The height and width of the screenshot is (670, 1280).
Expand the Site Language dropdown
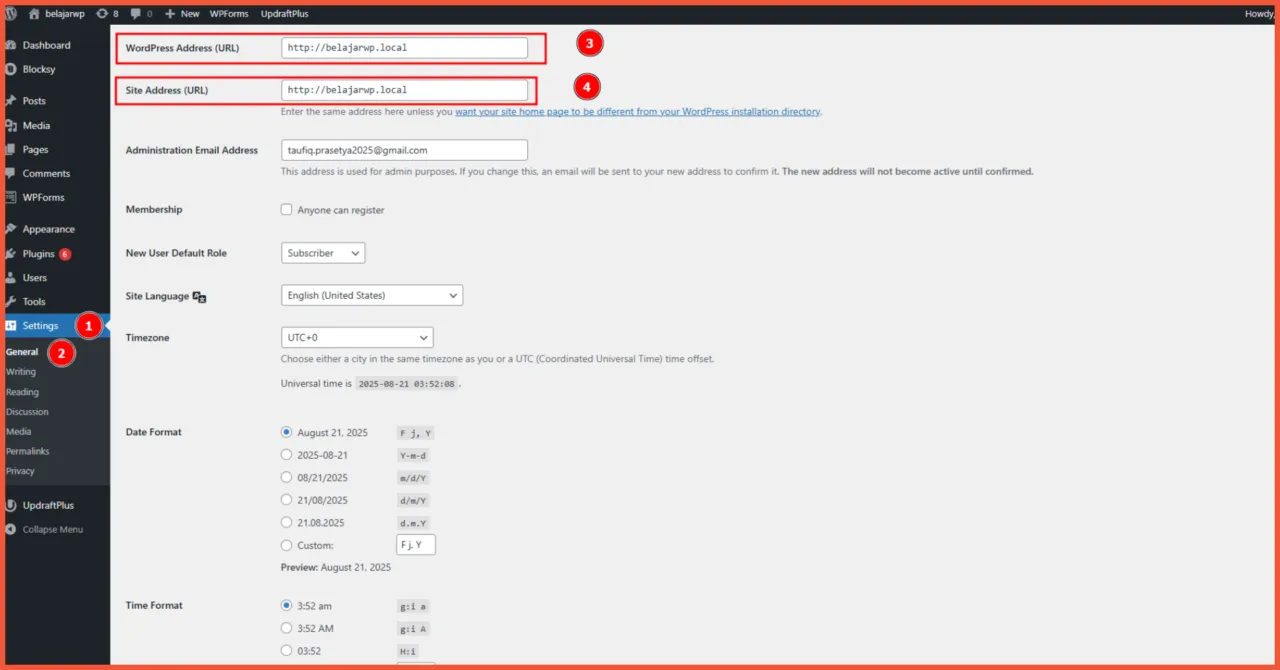click(x=372, y=296)
